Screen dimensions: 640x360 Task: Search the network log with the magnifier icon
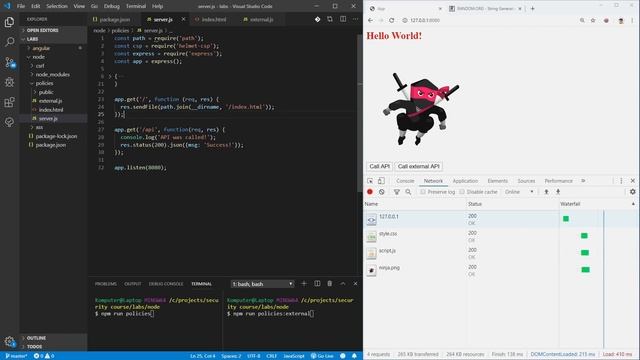408,192
